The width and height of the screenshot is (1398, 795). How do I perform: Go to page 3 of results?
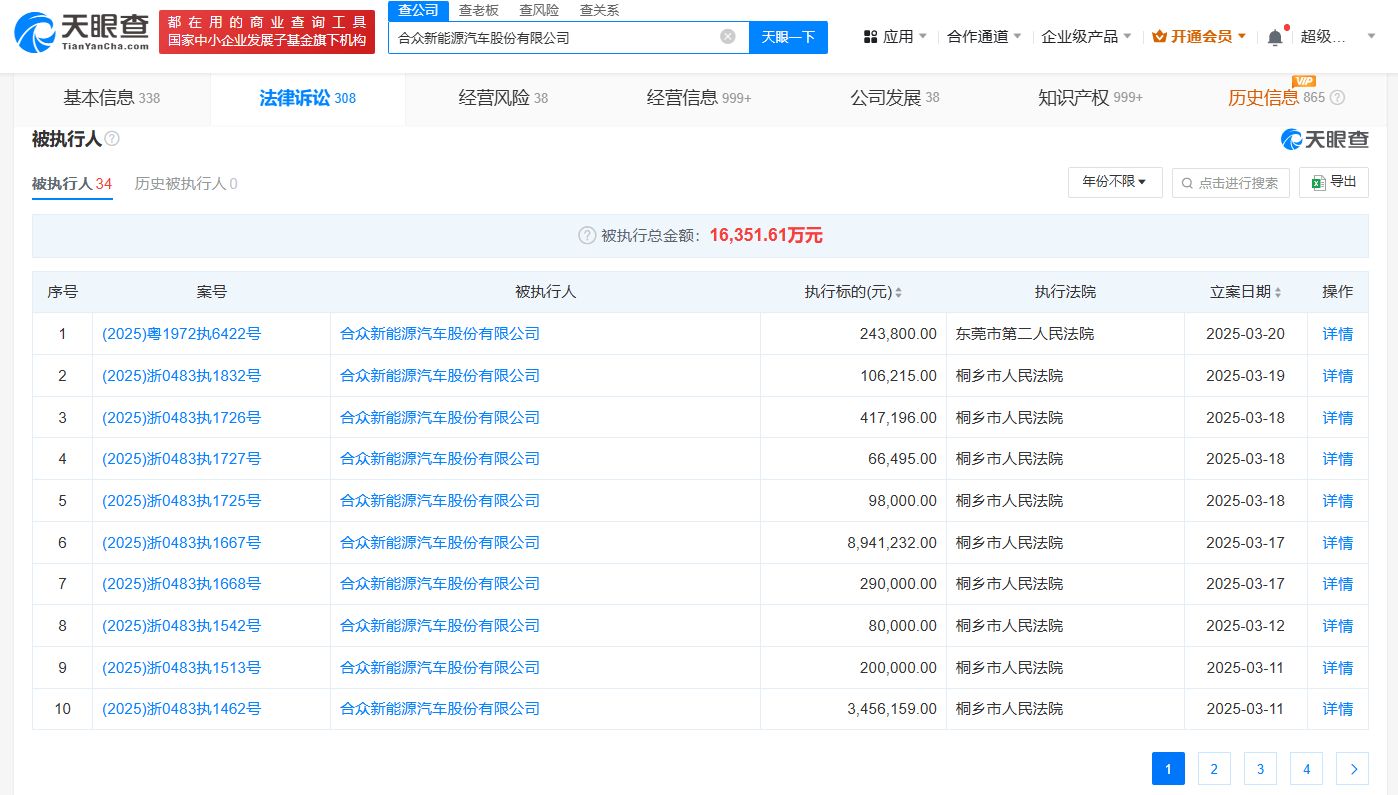click(1260, 769)
